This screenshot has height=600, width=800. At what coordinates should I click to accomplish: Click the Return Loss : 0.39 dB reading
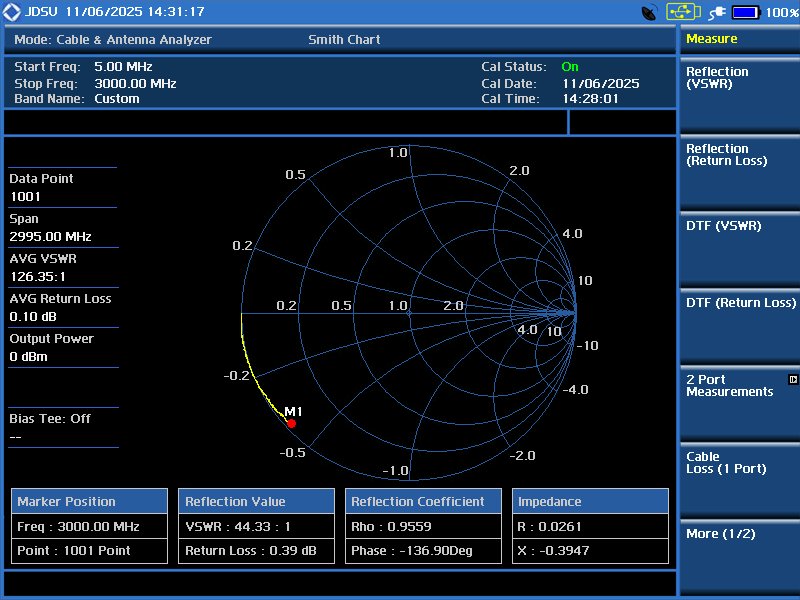pos(257,551)
